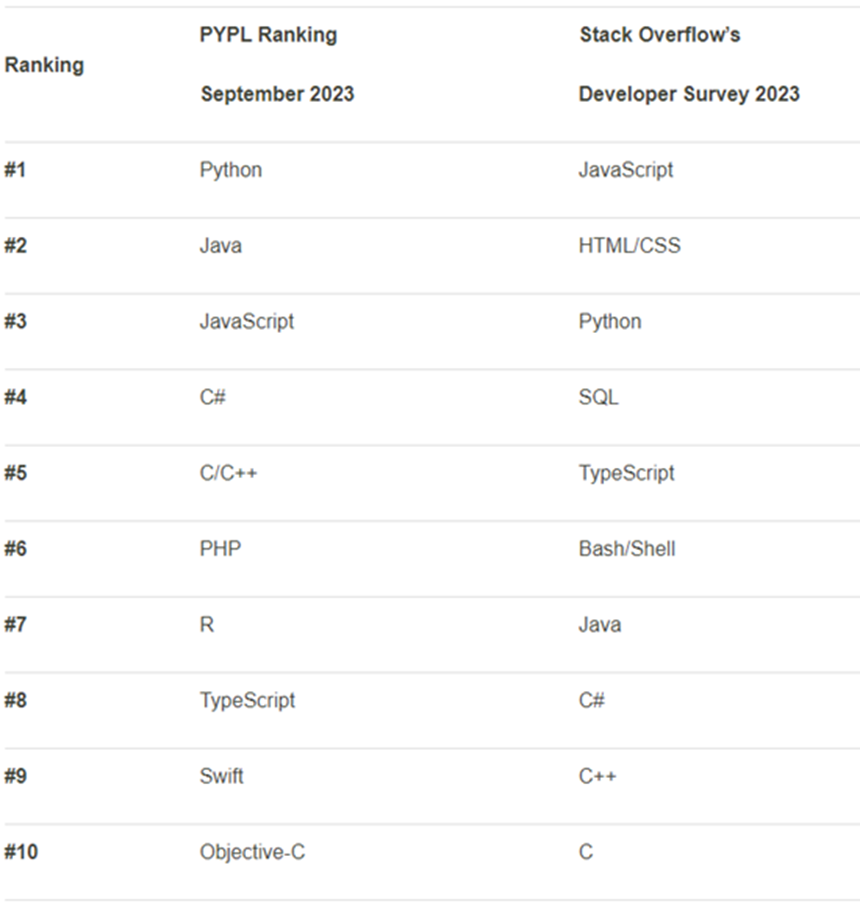860x907 pixels.
Task: Select the R language cell
Action: 207,625
